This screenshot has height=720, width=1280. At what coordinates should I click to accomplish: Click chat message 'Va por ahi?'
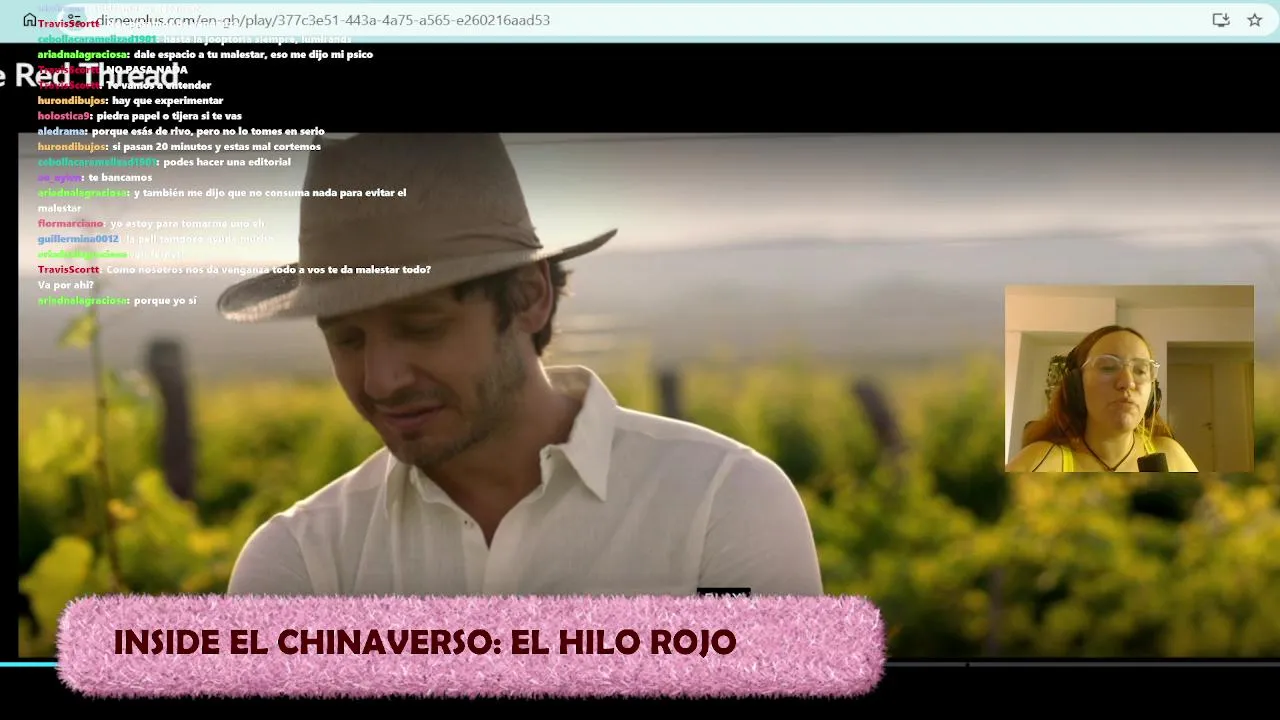(66, 285)
